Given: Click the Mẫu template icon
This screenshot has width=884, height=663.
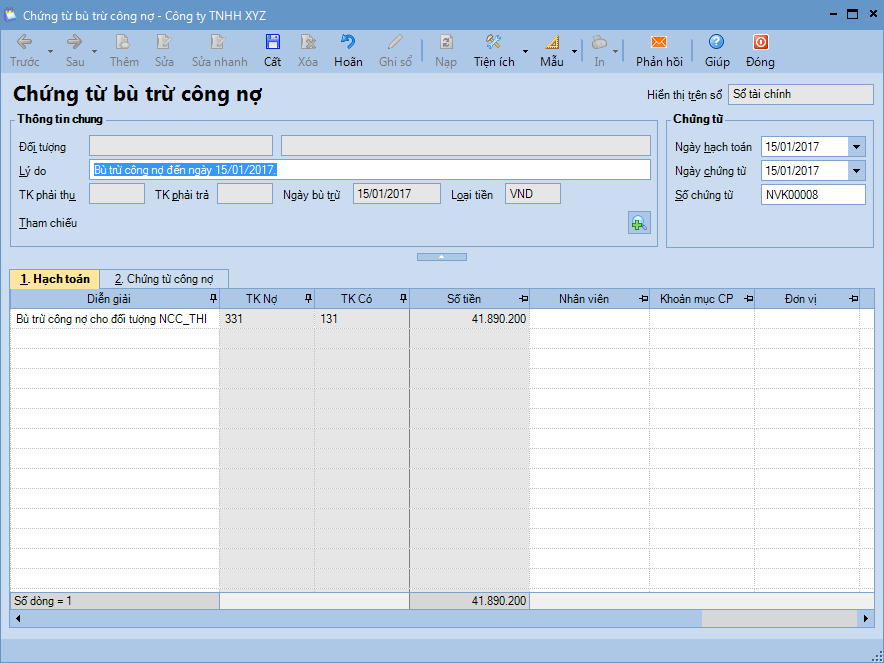Looking at the screenshot, I should point(552,42).
